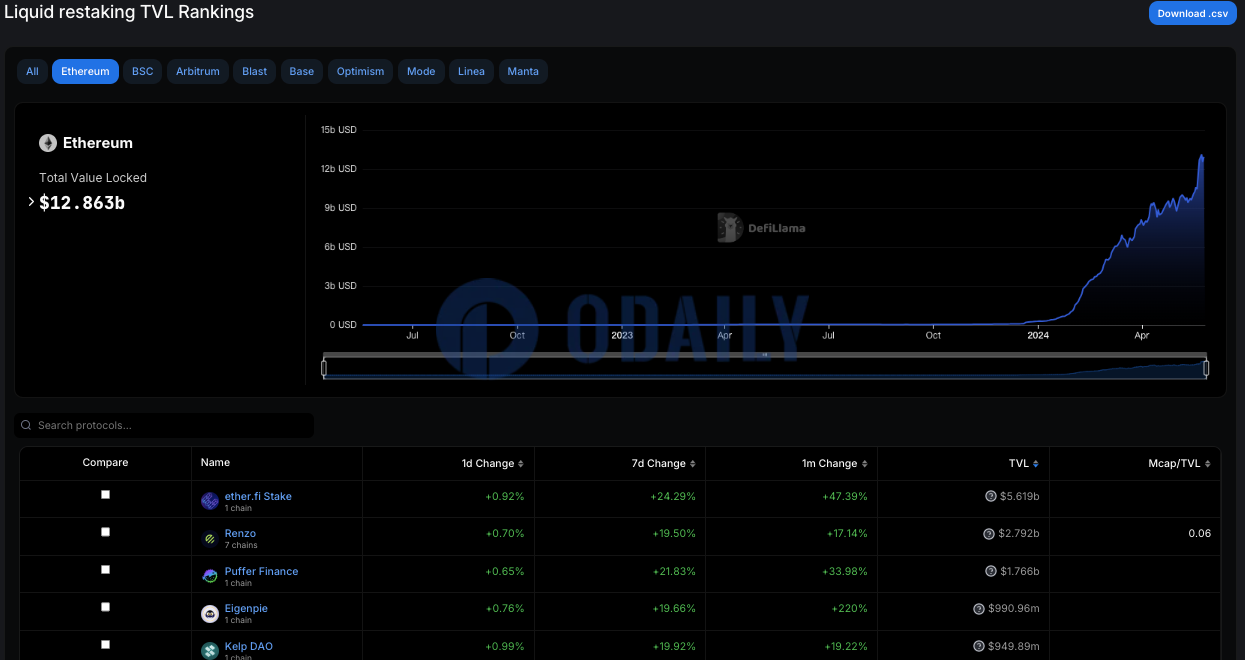Screen dimensions: 1245x660
Task: Switch to the BSC tab
Action: [x=143, y=72]
